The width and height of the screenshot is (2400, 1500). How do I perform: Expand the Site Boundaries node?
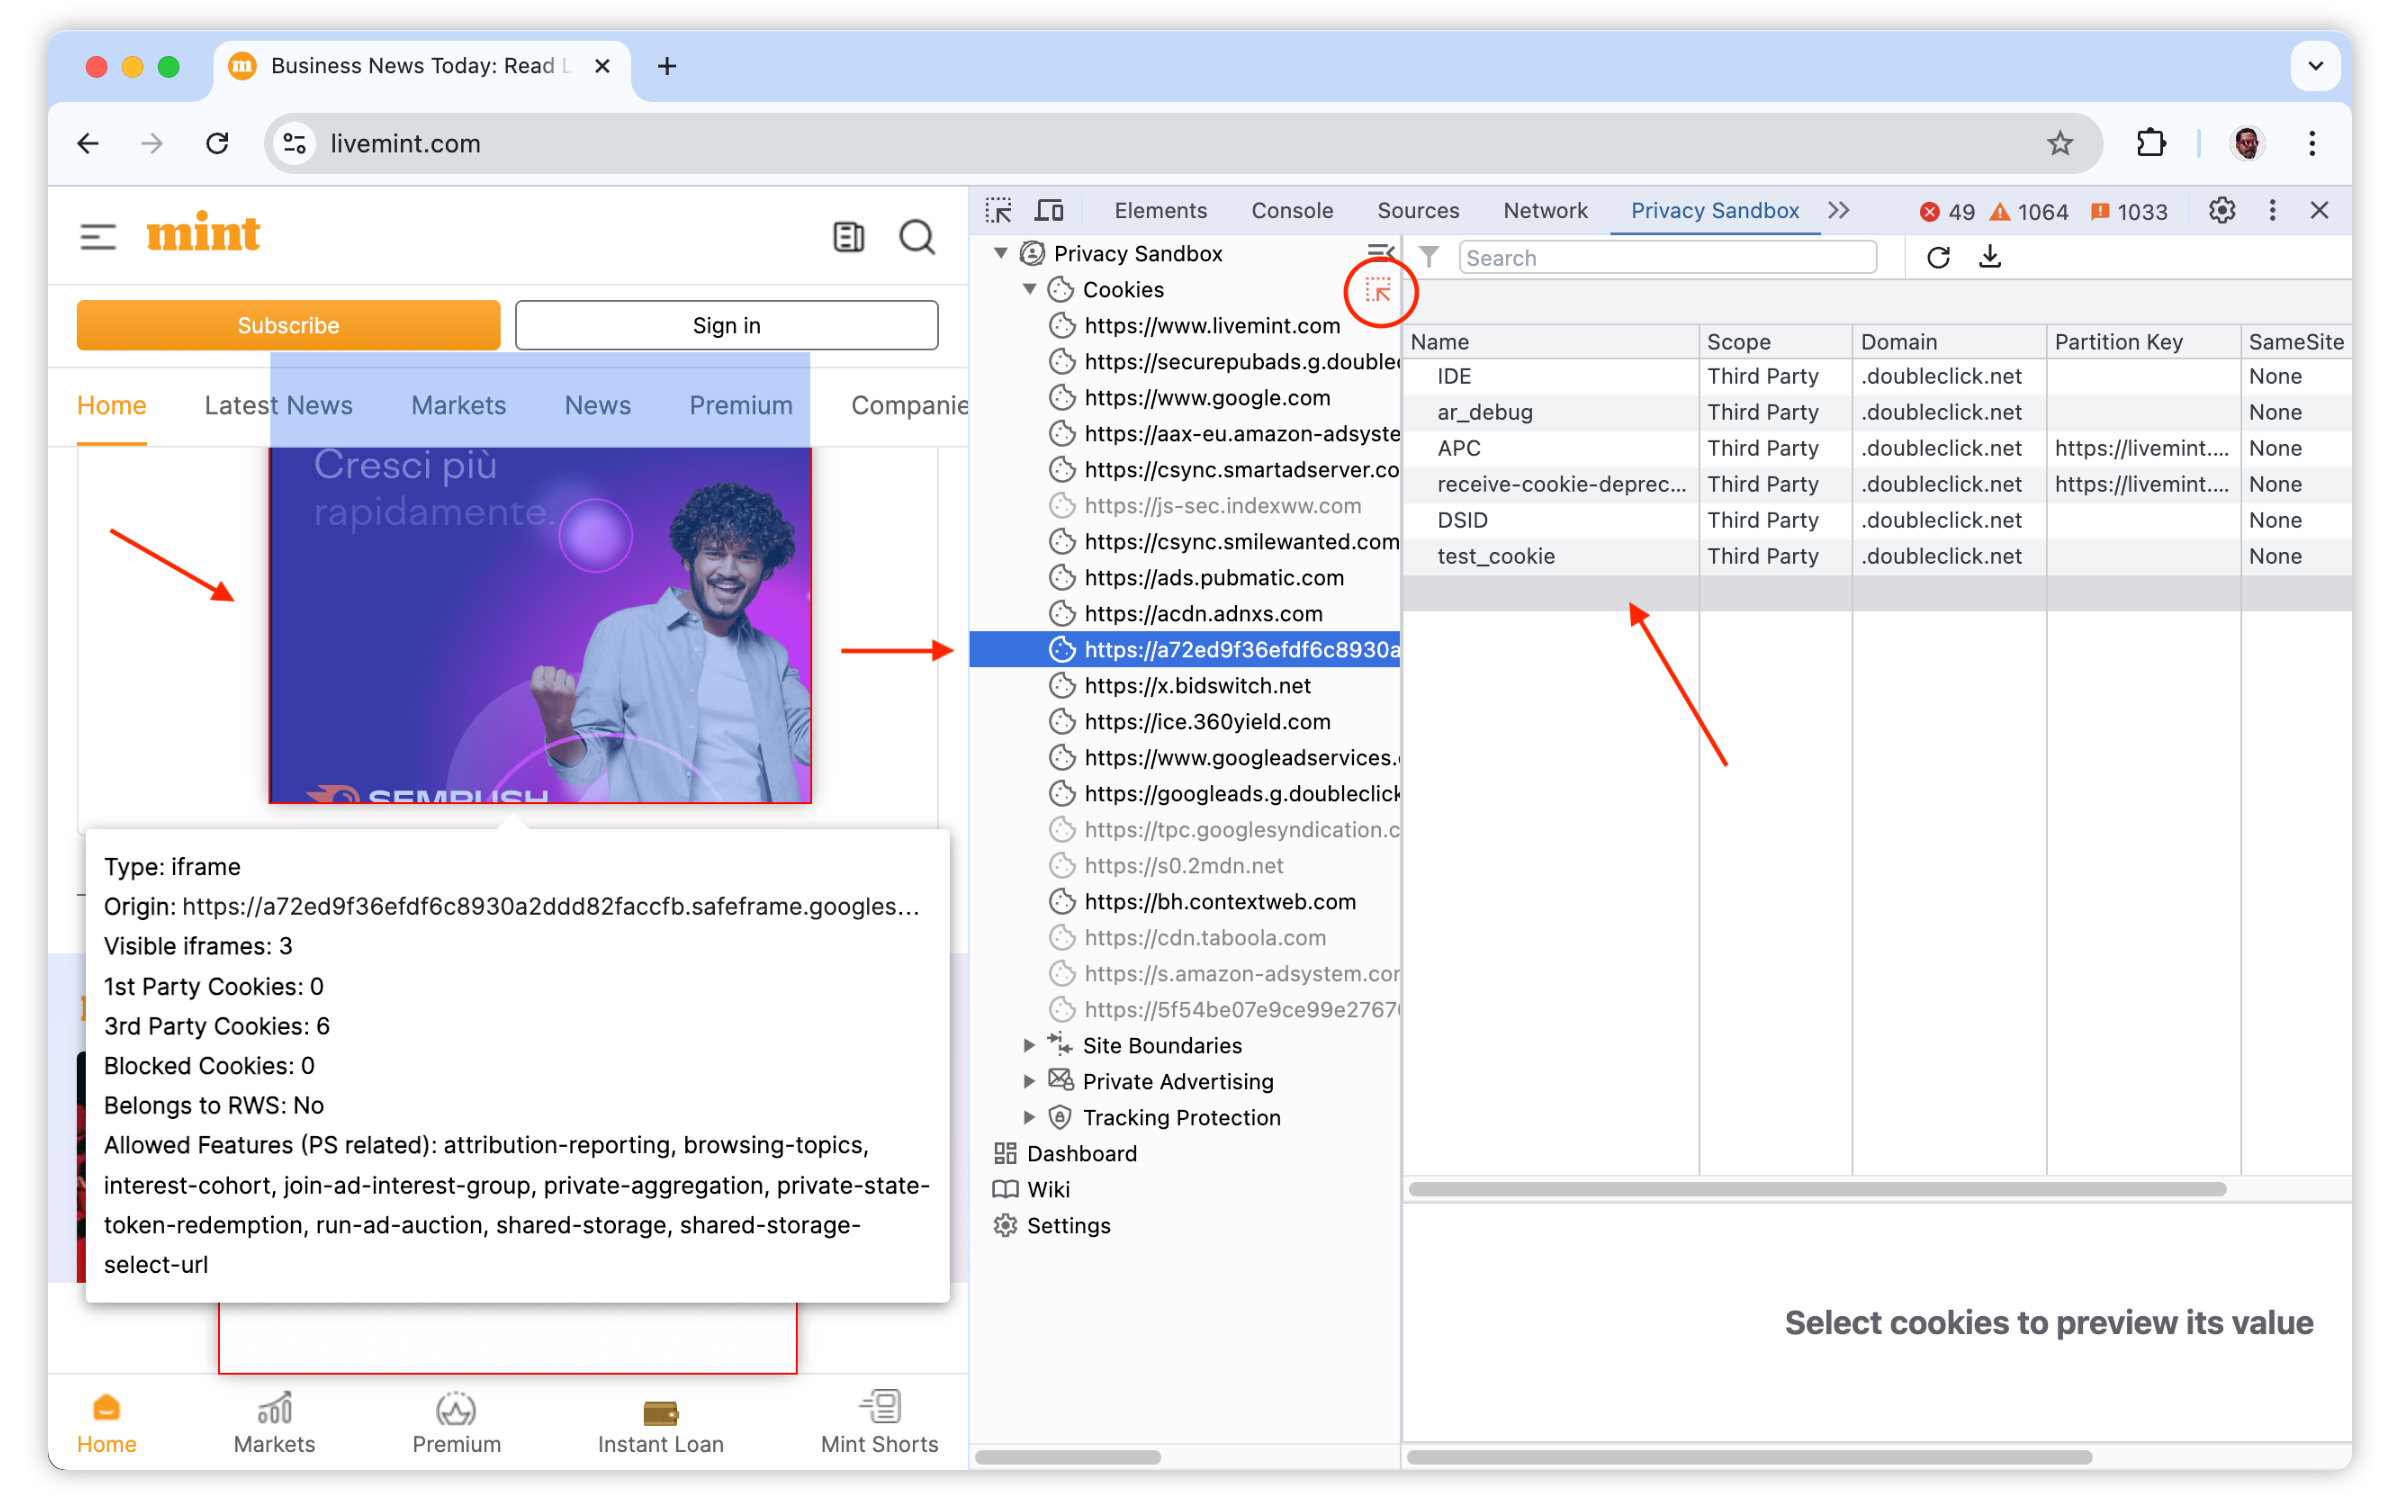[x=1029, y=1046]
